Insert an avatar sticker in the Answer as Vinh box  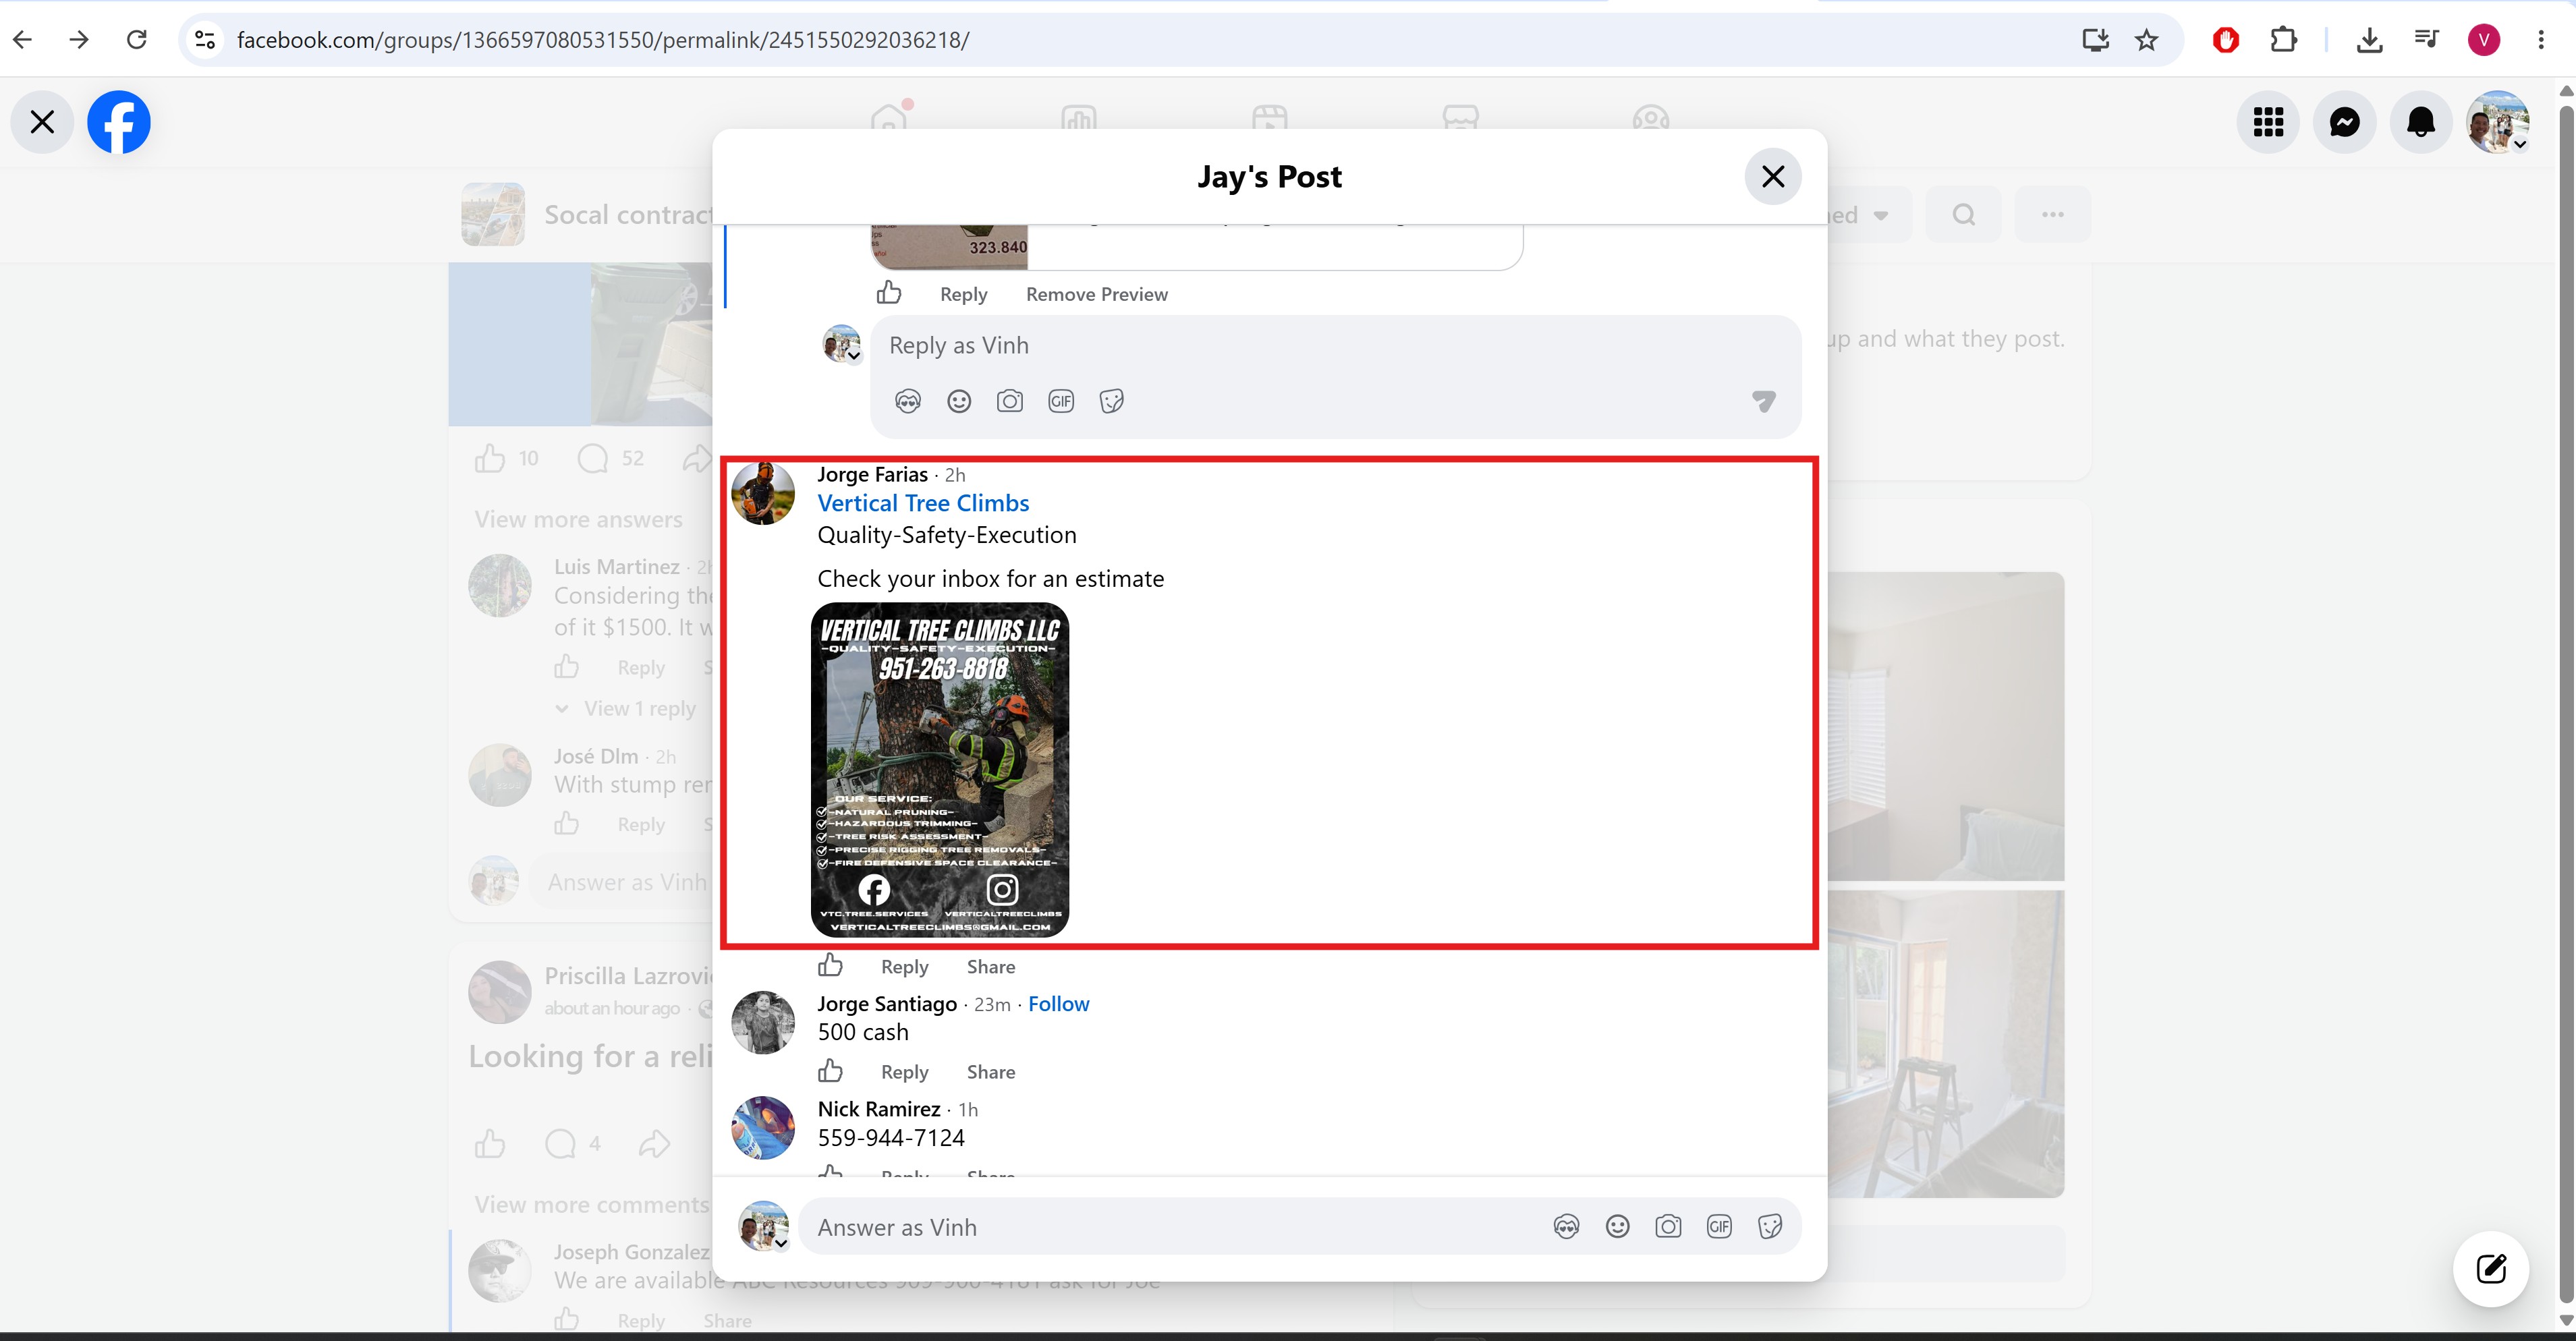tap(1566, 1227)
